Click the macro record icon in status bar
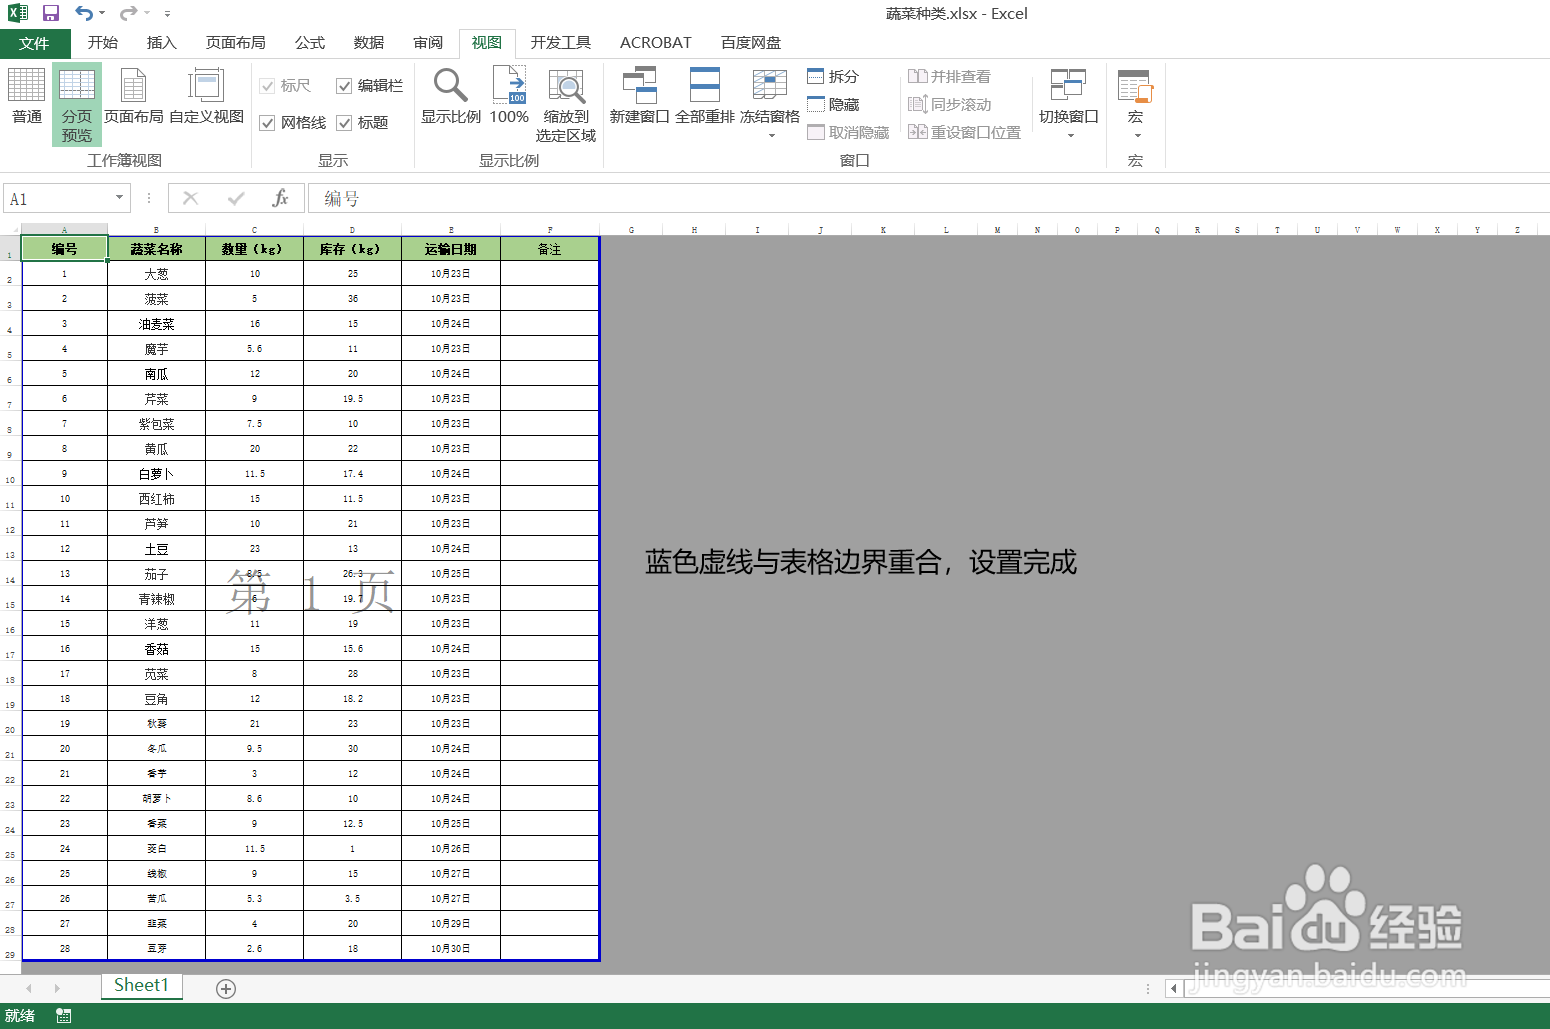The width and height of the screenshot is (1550, 1029). (64, 1016)
